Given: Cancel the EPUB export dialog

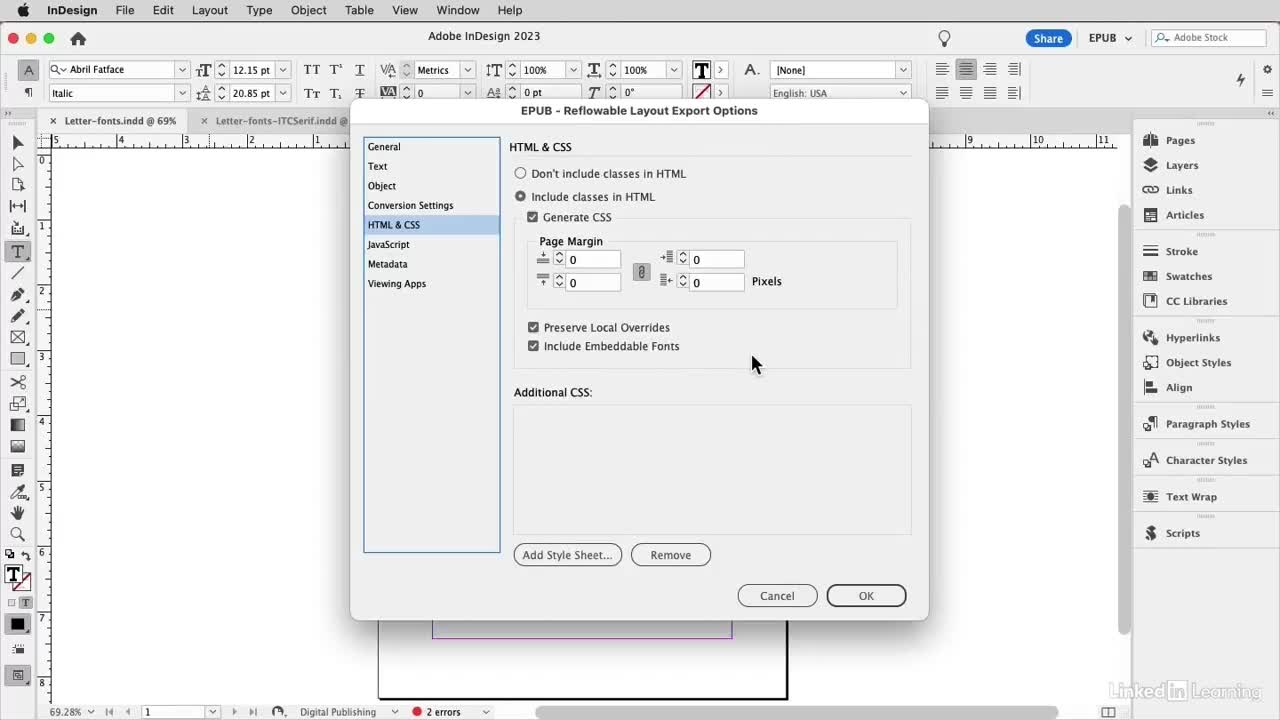Looking at the screenshot, I should [777, 596].
